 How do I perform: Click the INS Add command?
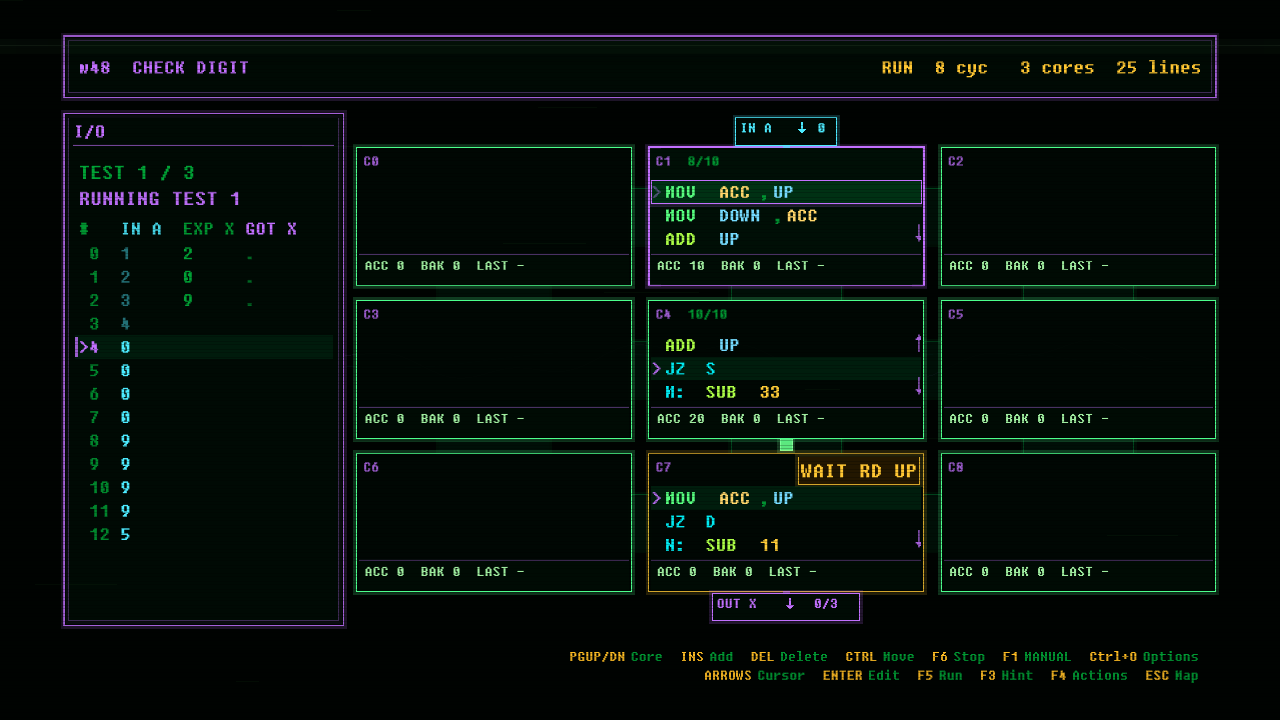[707, 657]
